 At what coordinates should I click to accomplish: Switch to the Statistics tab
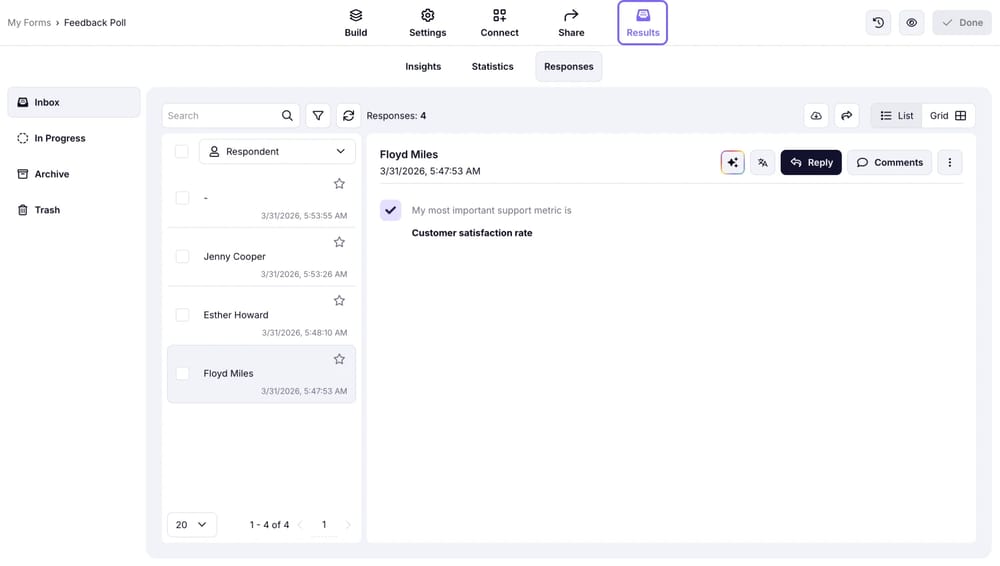[492, 66]
